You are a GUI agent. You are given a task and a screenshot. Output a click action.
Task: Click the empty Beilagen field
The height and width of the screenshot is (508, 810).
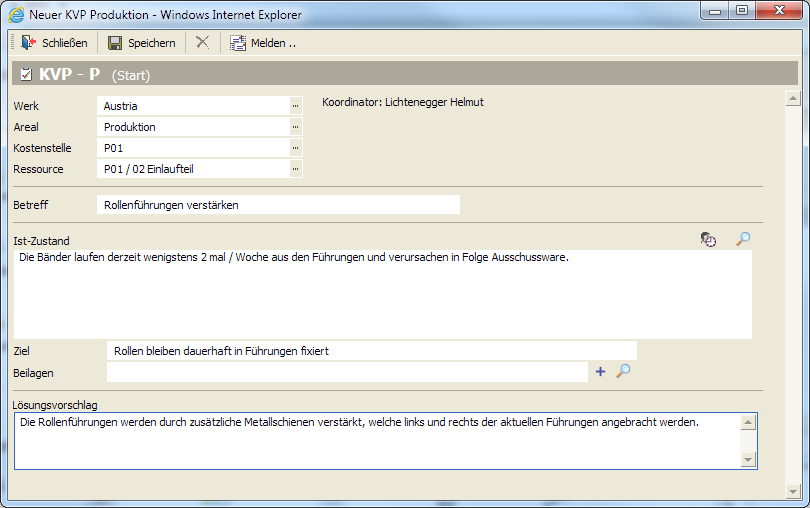pyautogui.click(x=346, y=372)
